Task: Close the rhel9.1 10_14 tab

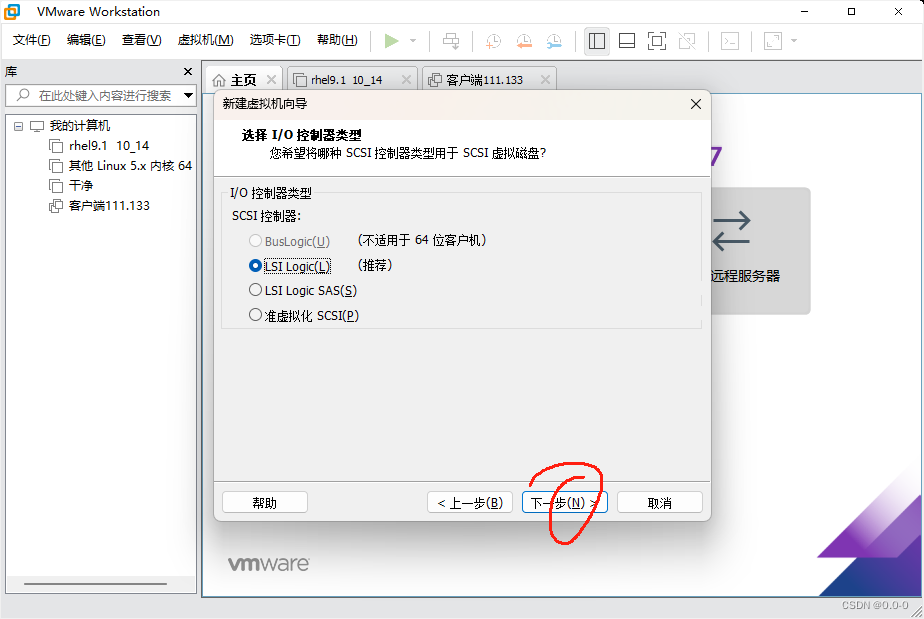Action: 406,80
